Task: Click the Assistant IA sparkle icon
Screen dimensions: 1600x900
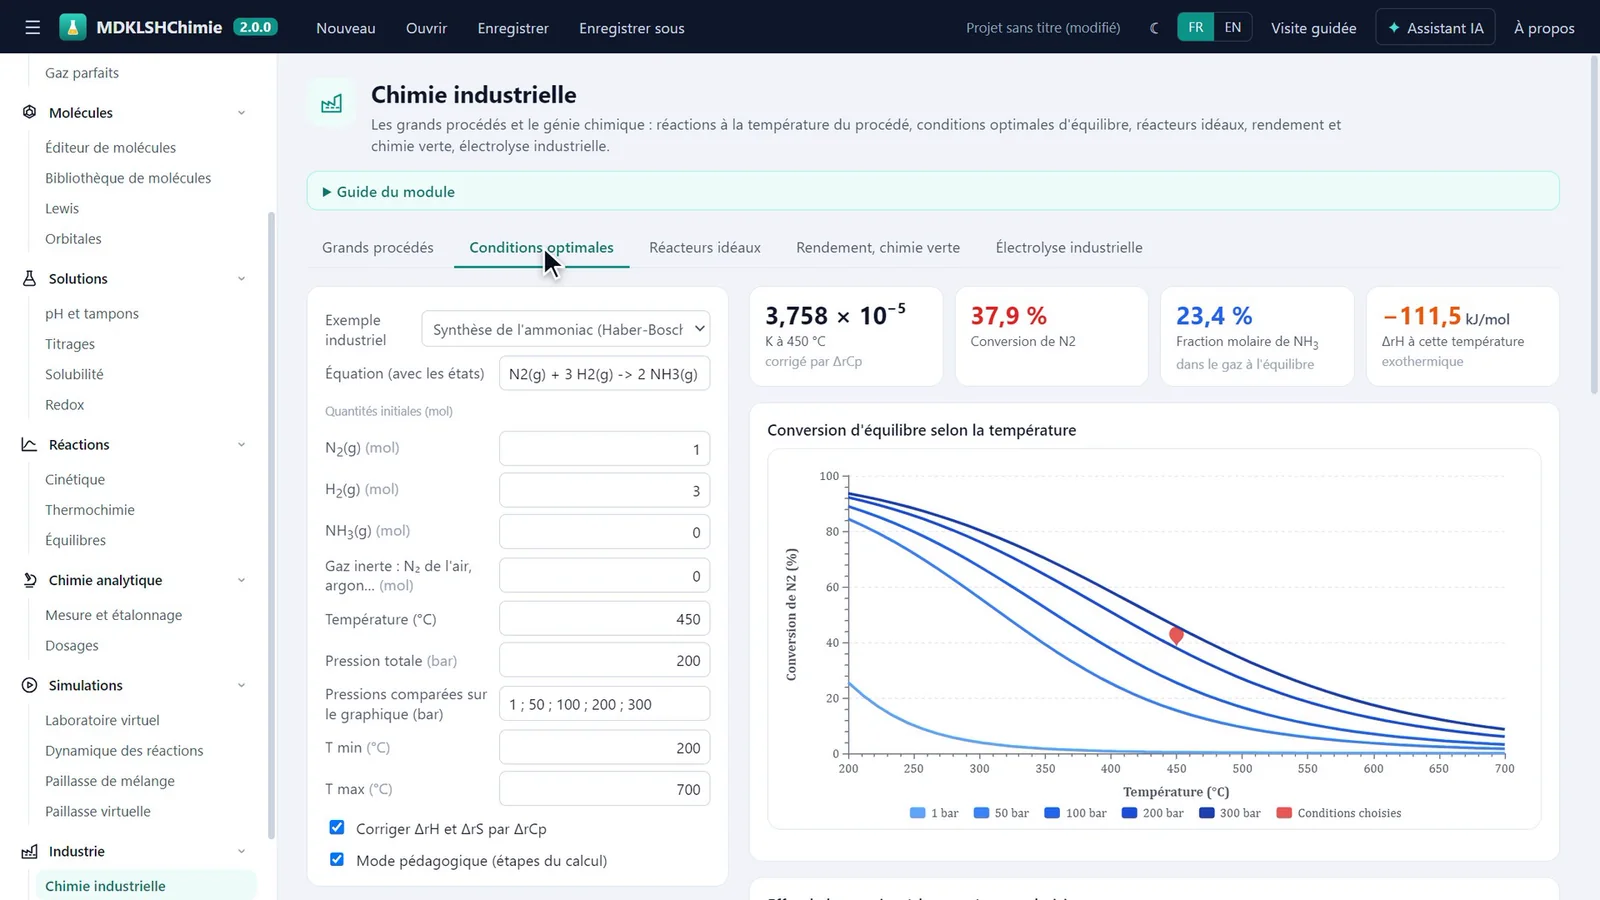Action: click(1394, 28)
